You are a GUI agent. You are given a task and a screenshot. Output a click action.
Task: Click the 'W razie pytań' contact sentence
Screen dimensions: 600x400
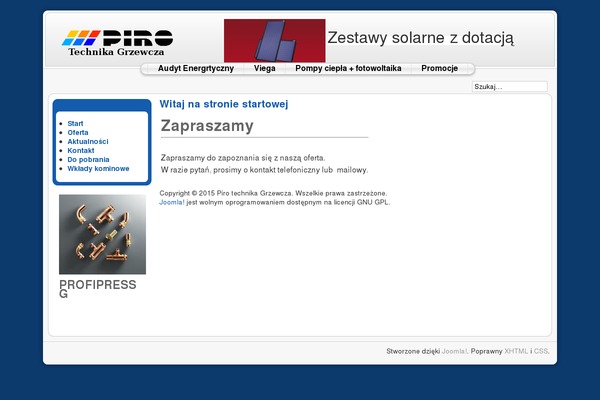tap(264, 170)
